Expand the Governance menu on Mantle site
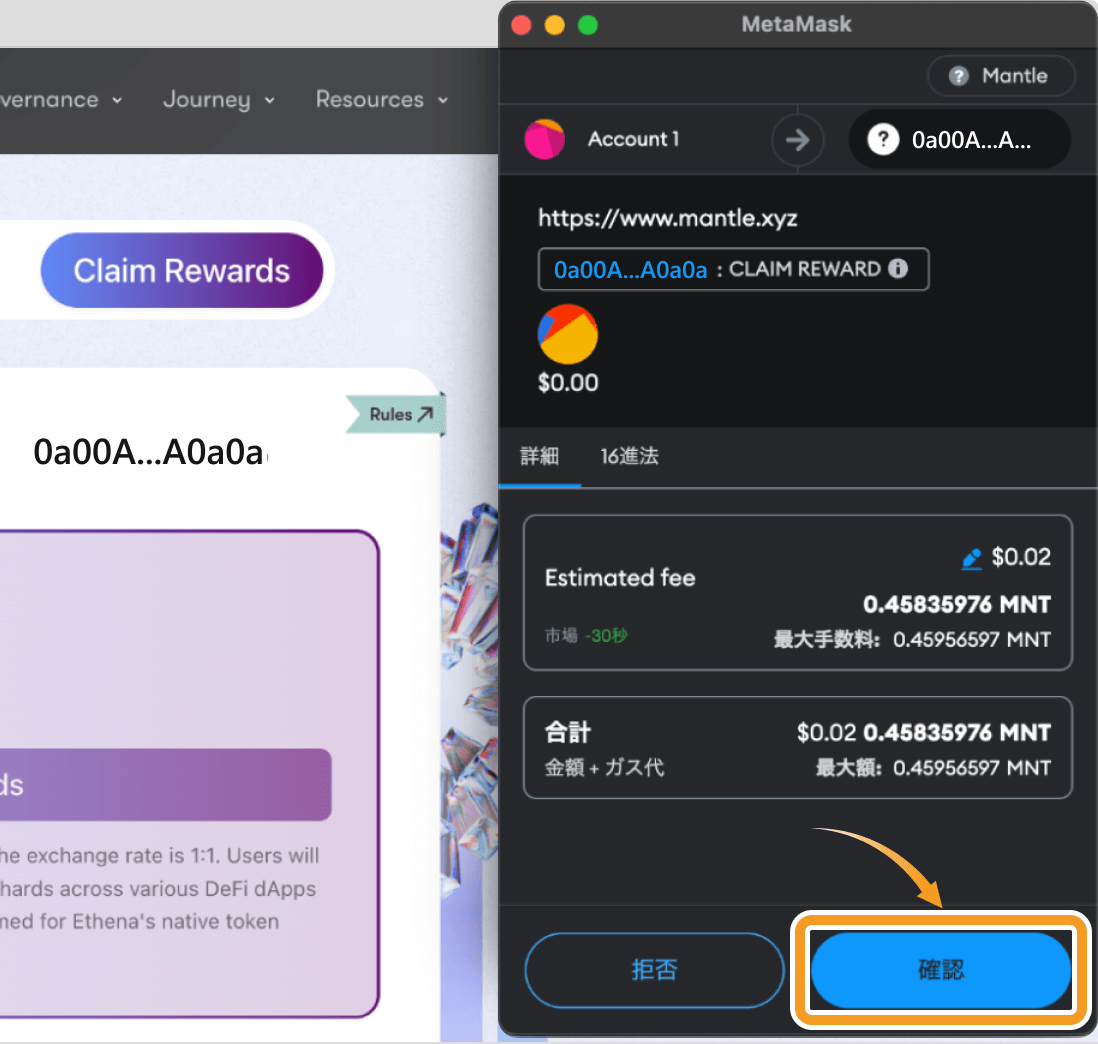The image size is (1098, 1044). point(62,99)
